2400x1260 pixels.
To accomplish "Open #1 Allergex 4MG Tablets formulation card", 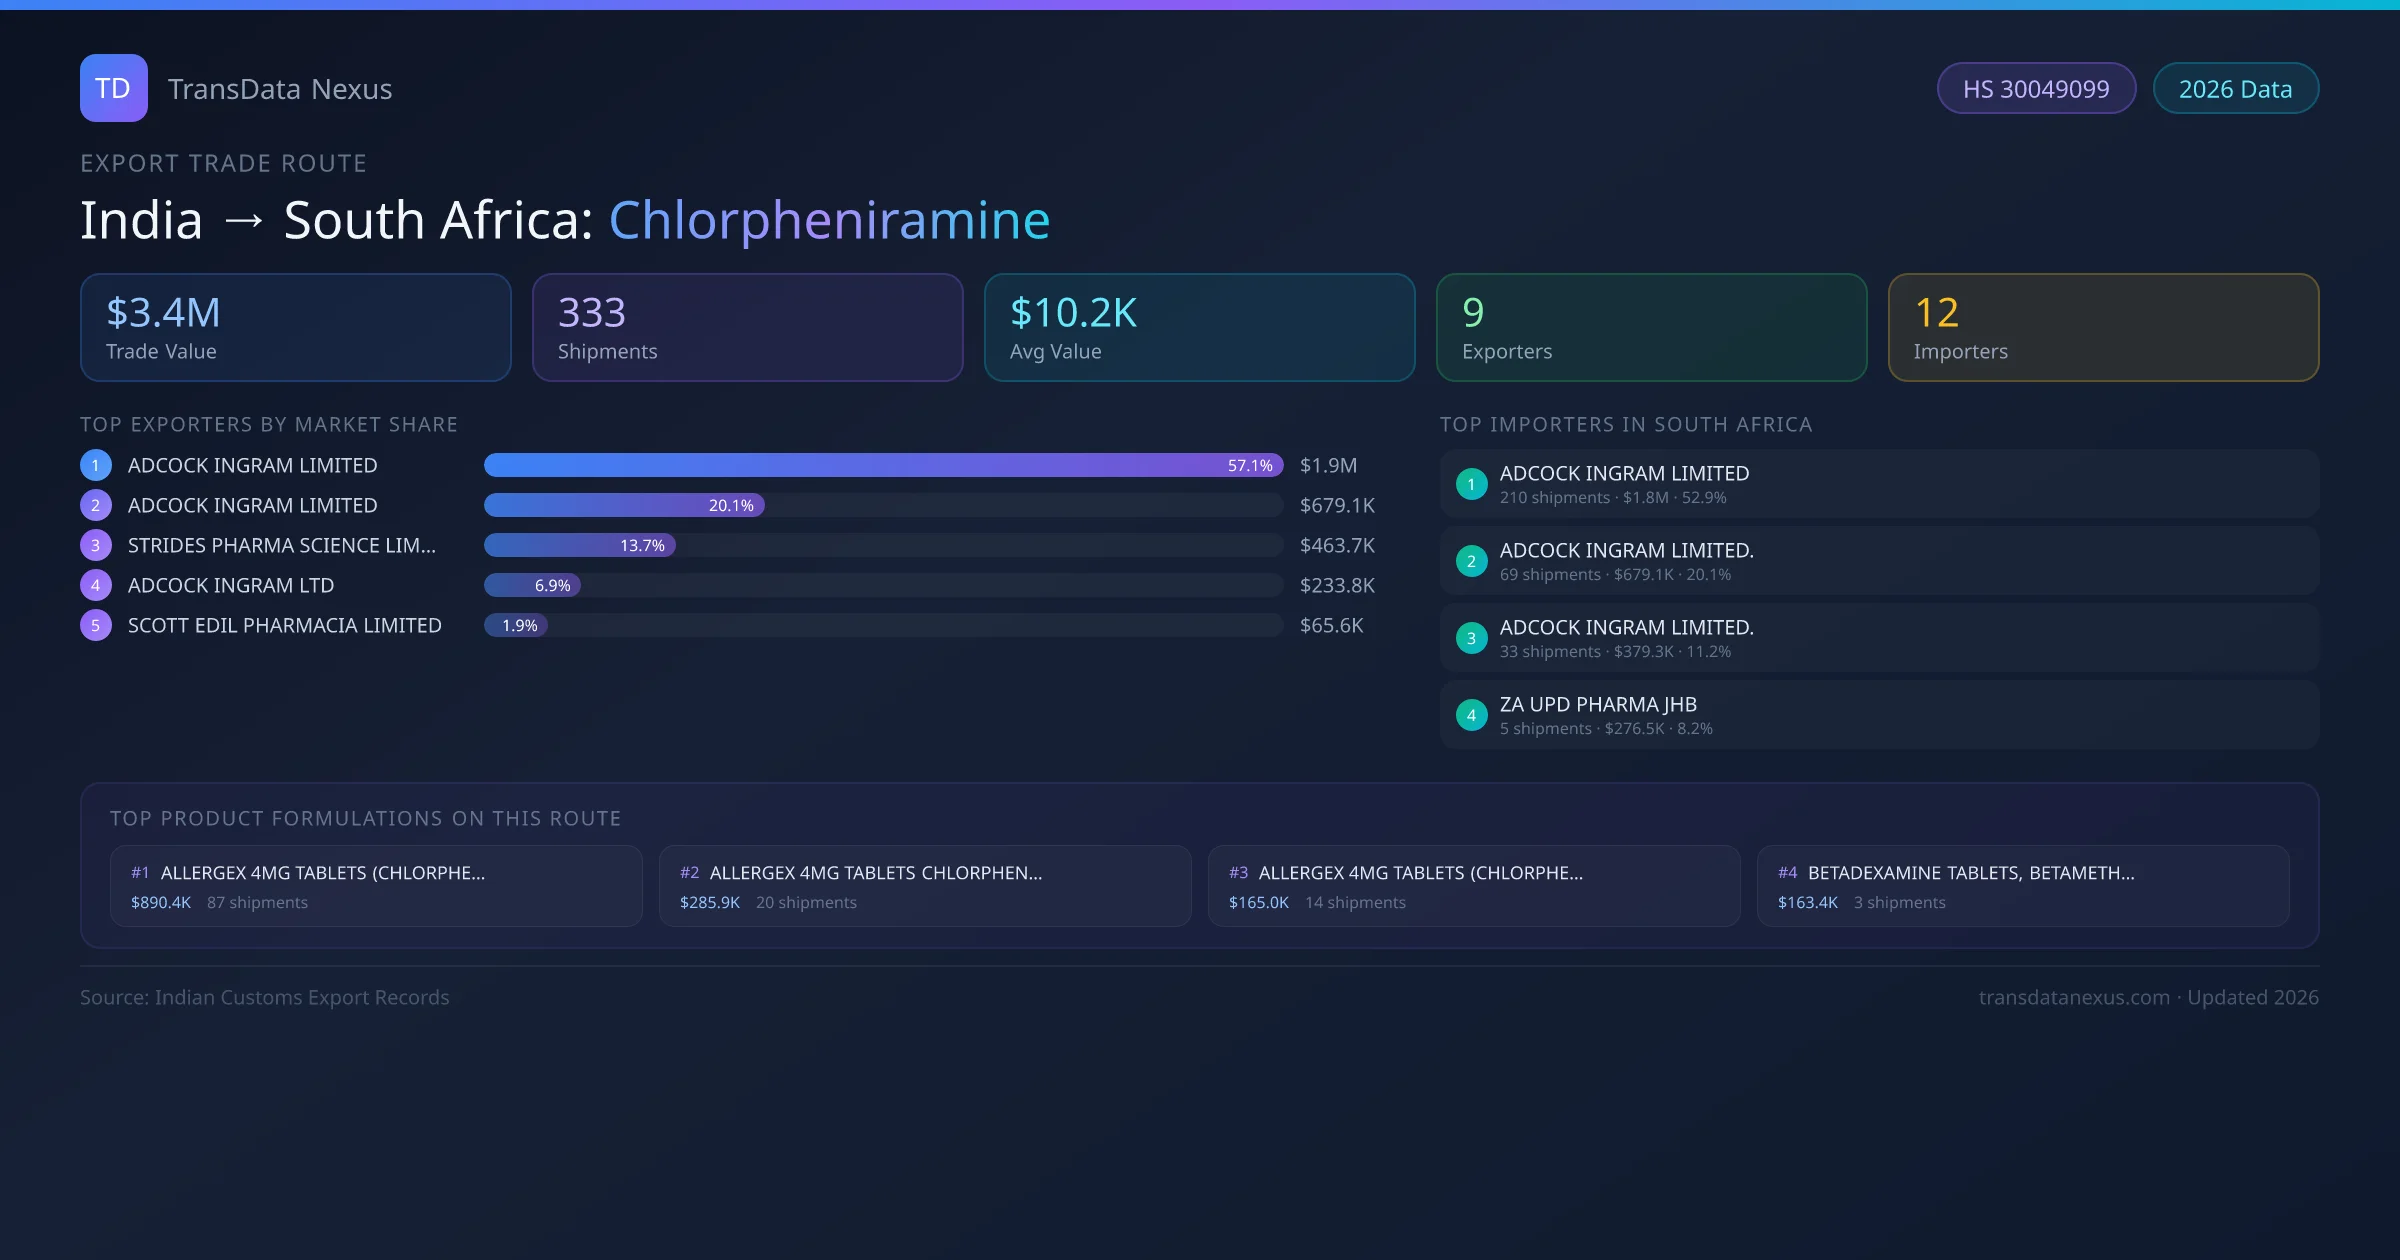I will 376,886.
